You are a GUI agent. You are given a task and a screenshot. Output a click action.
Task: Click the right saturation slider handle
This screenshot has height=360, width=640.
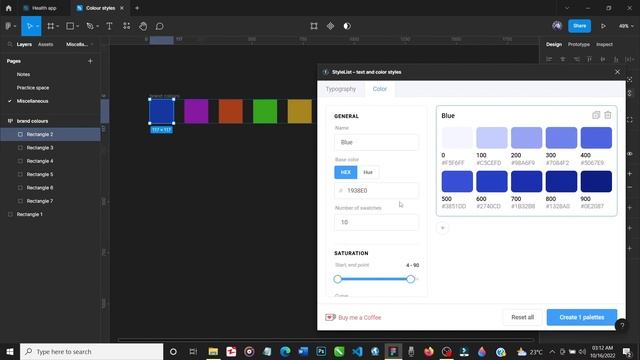[x=411, y=279]
